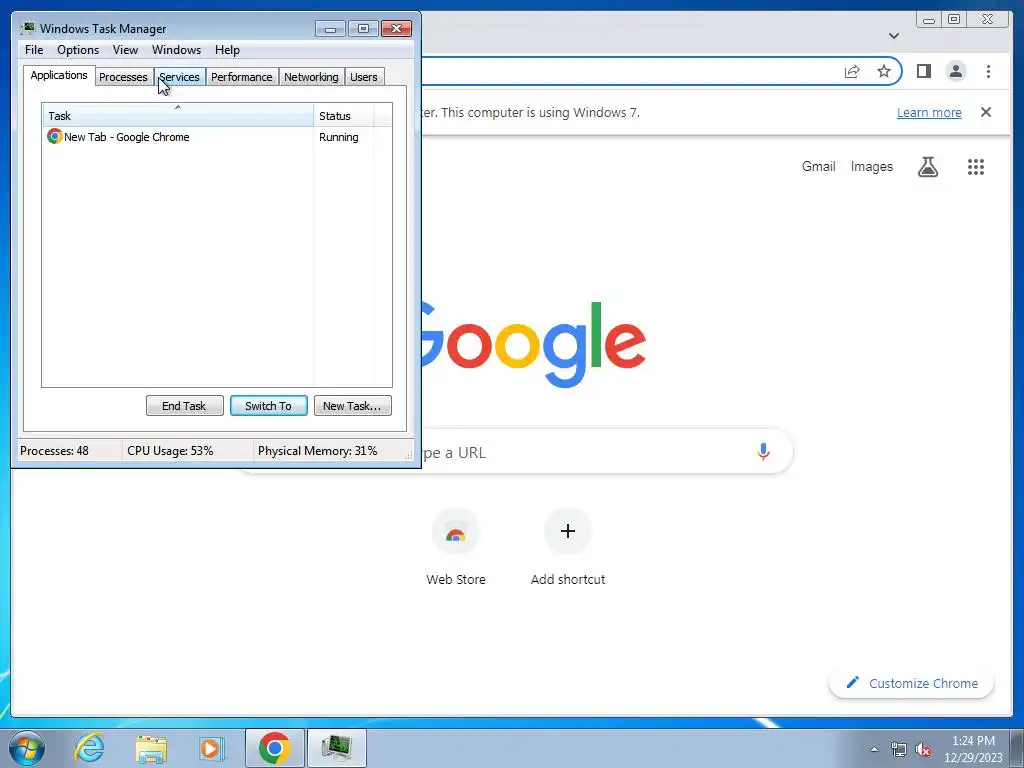Select the Applications tab

59,75
